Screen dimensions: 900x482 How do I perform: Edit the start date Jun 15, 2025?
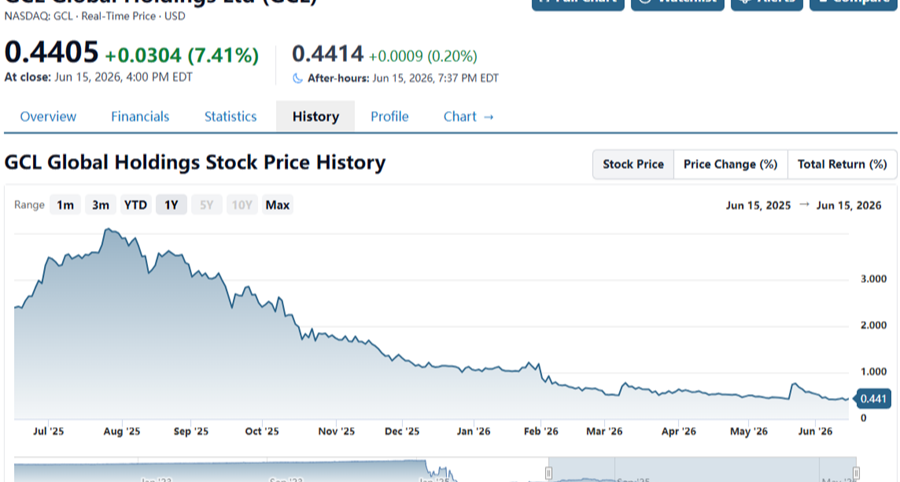tap(758, 205)
